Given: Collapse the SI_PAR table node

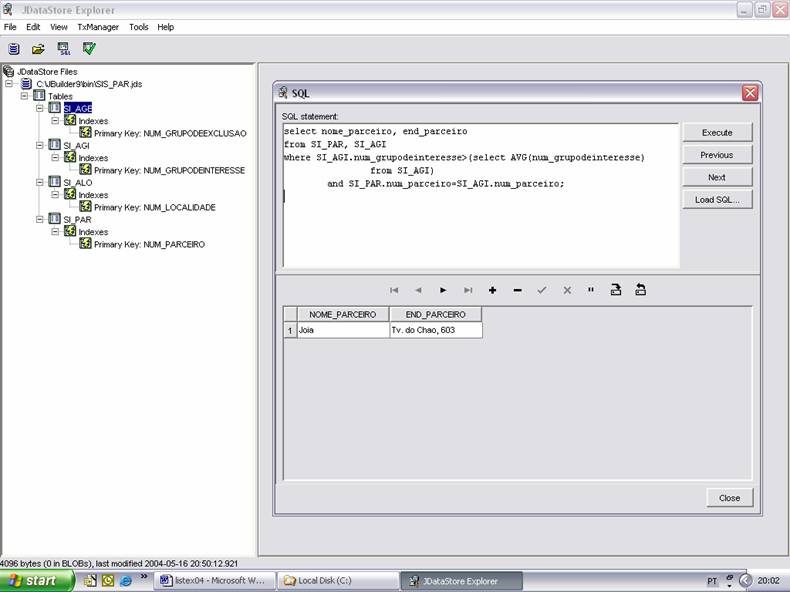Looking at the screenshot, I should click(x=39, y=219).
